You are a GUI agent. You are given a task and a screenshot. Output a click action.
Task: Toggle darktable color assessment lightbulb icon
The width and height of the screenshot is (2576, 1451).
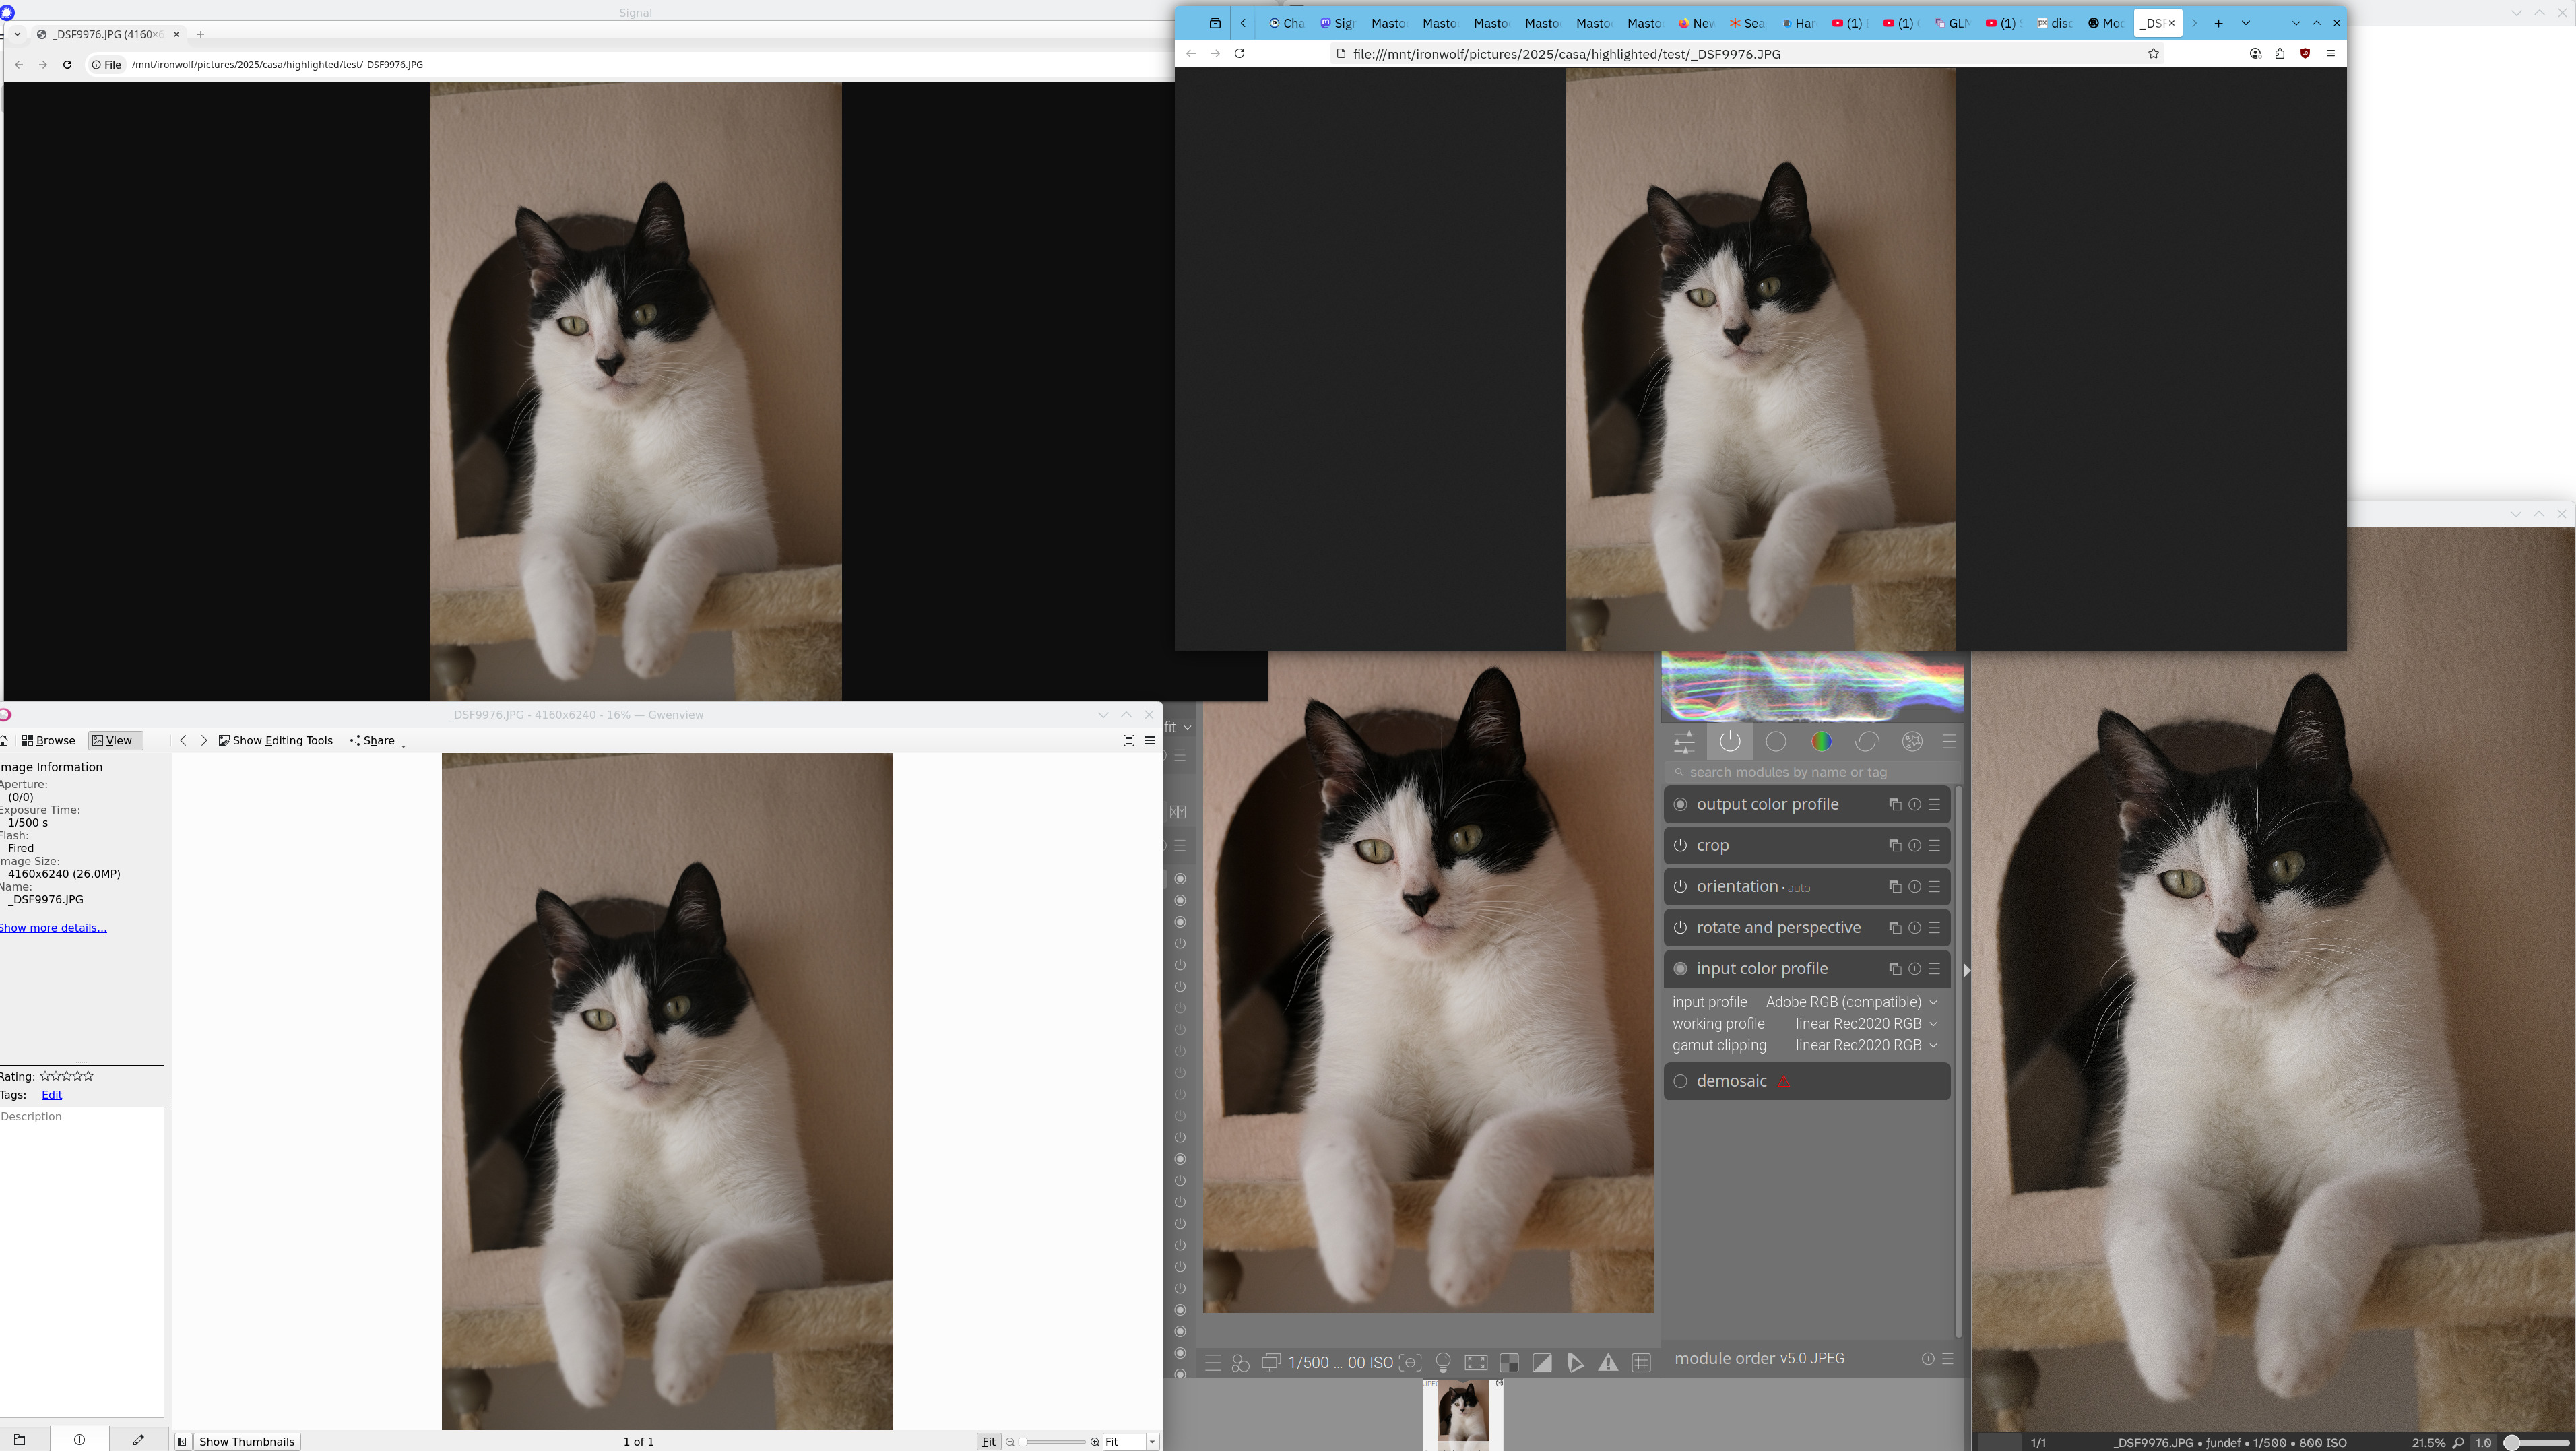[x=1443, y=1362]
